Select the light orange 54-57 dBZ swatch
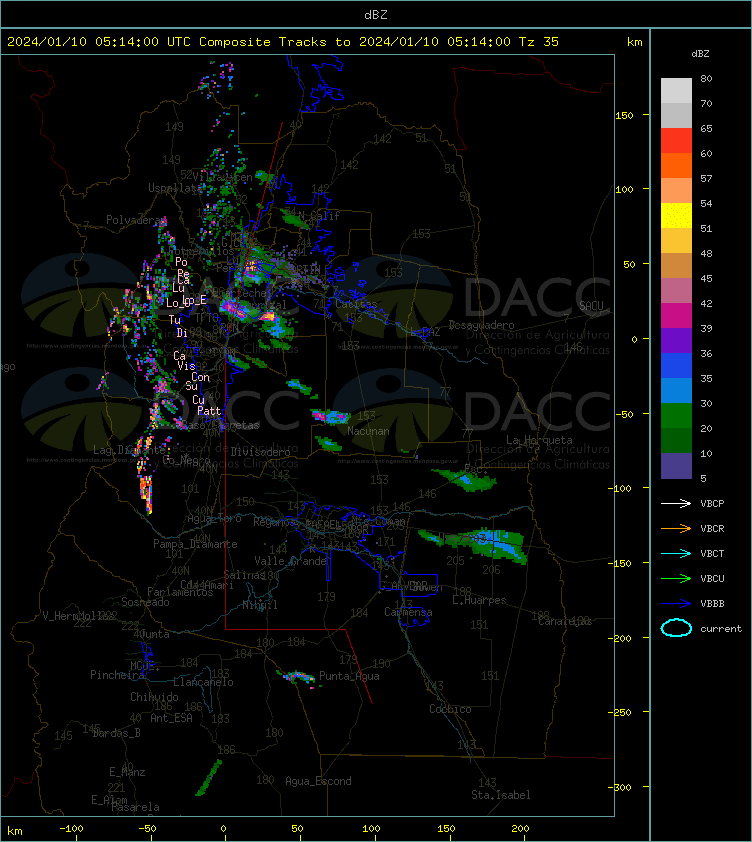752x842 pixels. 676,191
